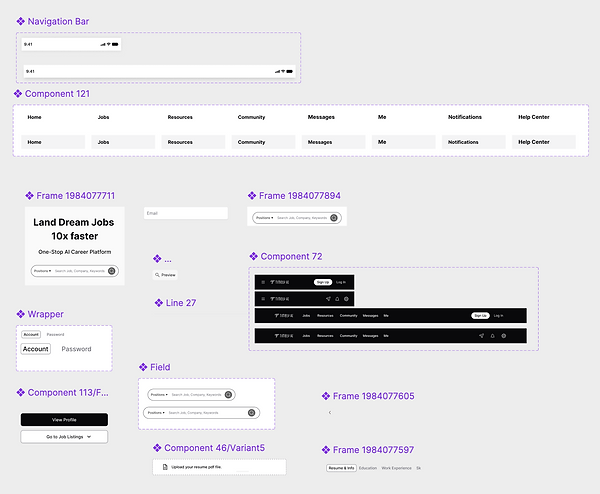Select the large Password tab in Wrapper
The image size is (600, 494).
[x=77, y=349]
